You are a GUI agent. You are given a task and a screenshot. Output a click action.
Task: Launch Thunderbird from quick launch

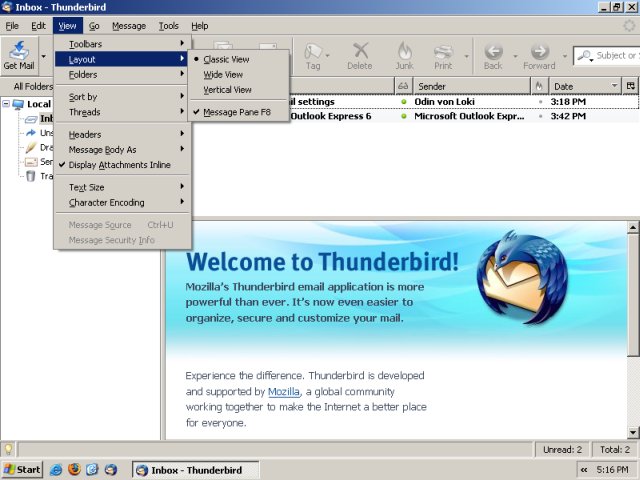pyautogui.click(x=111, y=470)
